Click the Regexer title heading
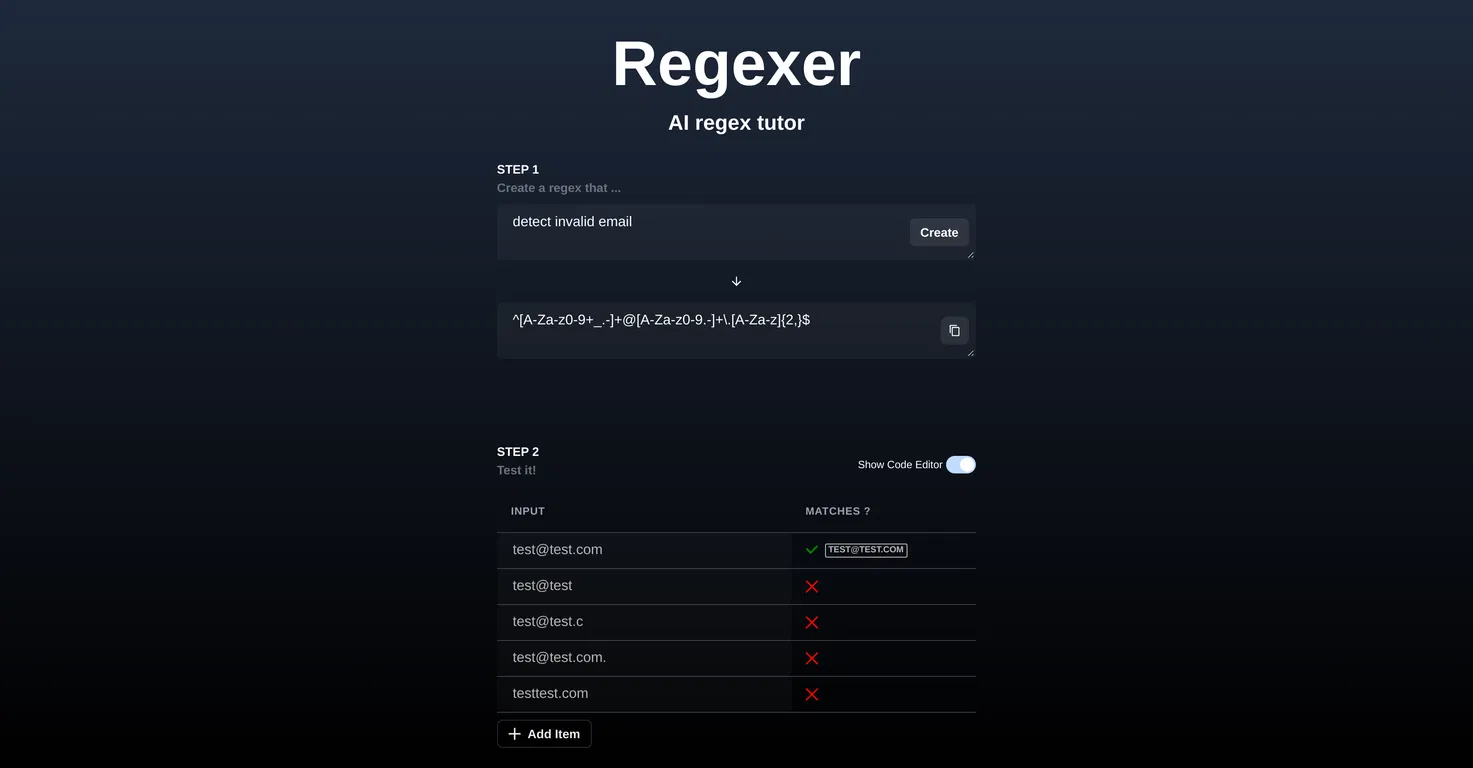Viewport: 1473px width, 768px height. [x=736, y=64]
